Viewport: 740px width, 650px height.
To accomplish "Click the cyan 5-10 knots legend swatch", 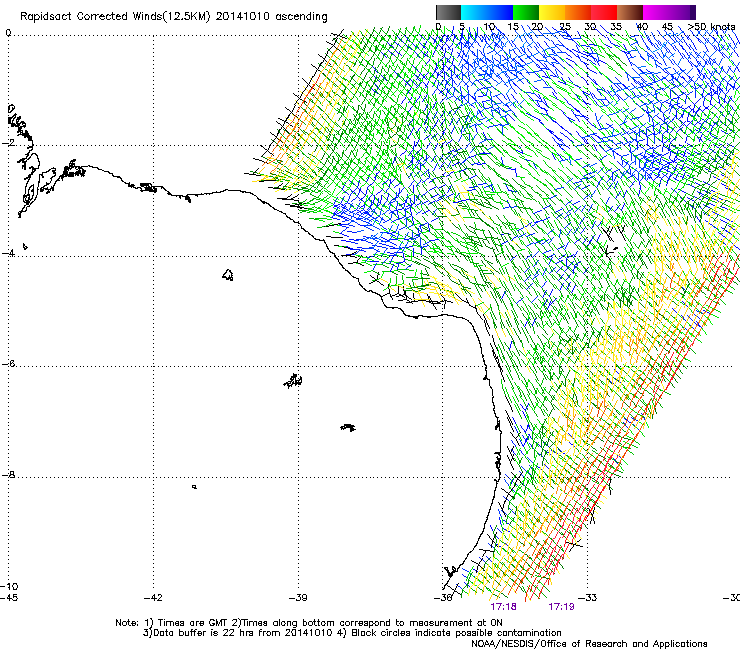I will [473, 12].
